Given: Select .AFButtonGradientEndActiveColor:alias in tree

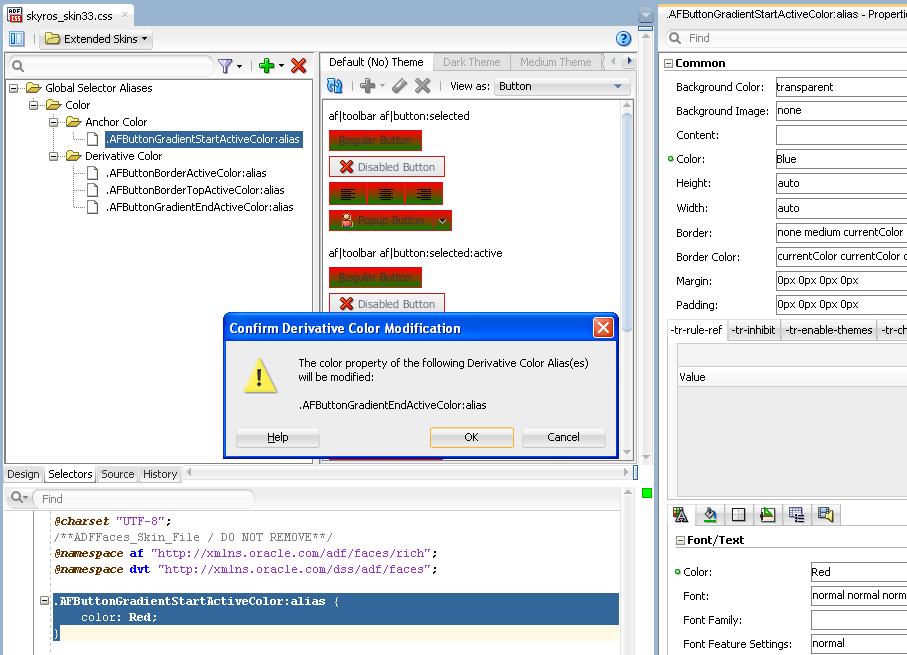Looking at the screenshot, I should pyautogui.click(x=200, y=207).
